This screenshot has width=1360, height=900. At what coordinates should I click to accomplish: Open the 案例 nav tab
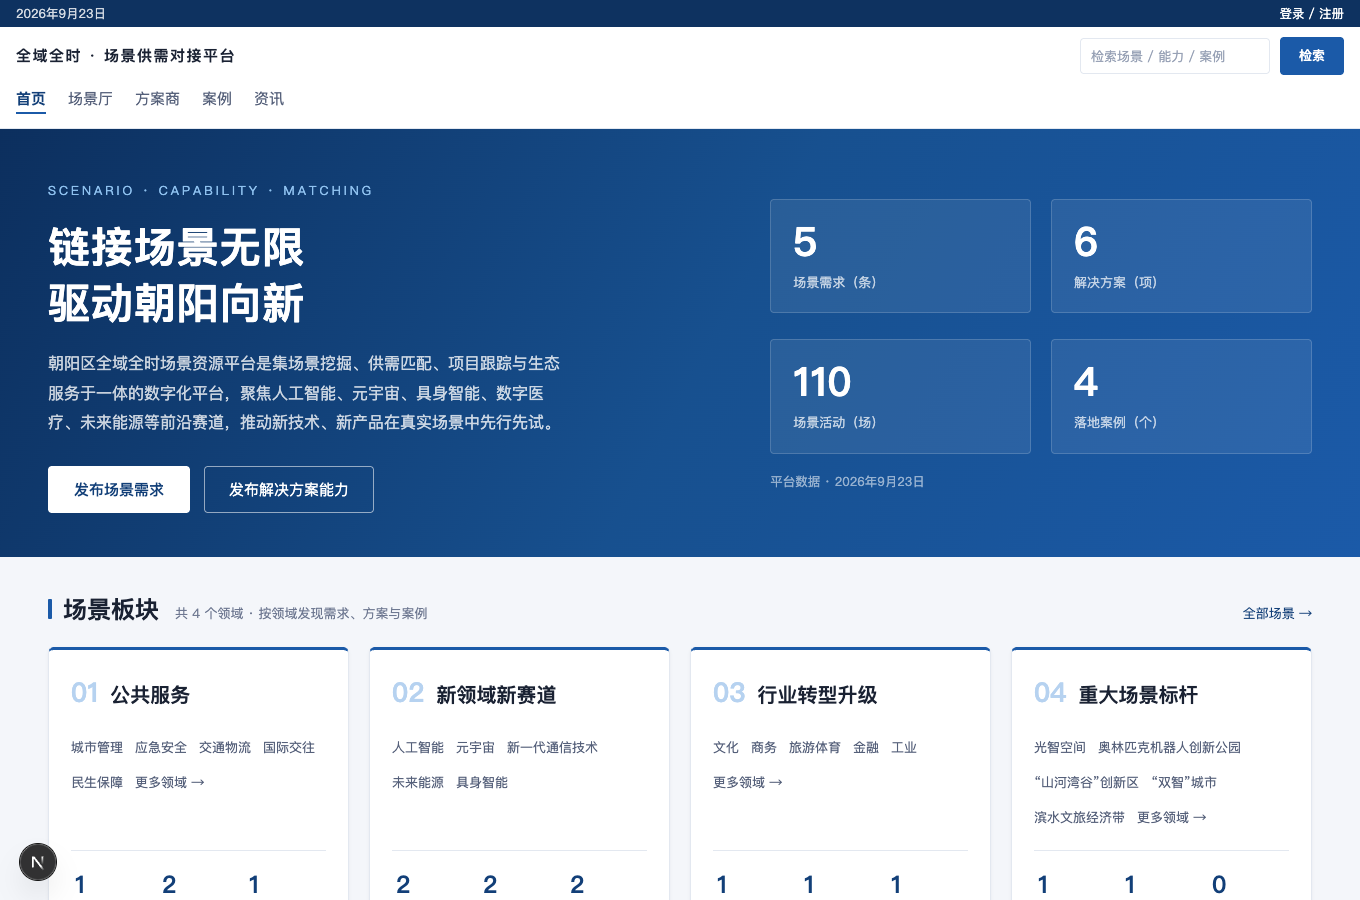pos(217,99)
